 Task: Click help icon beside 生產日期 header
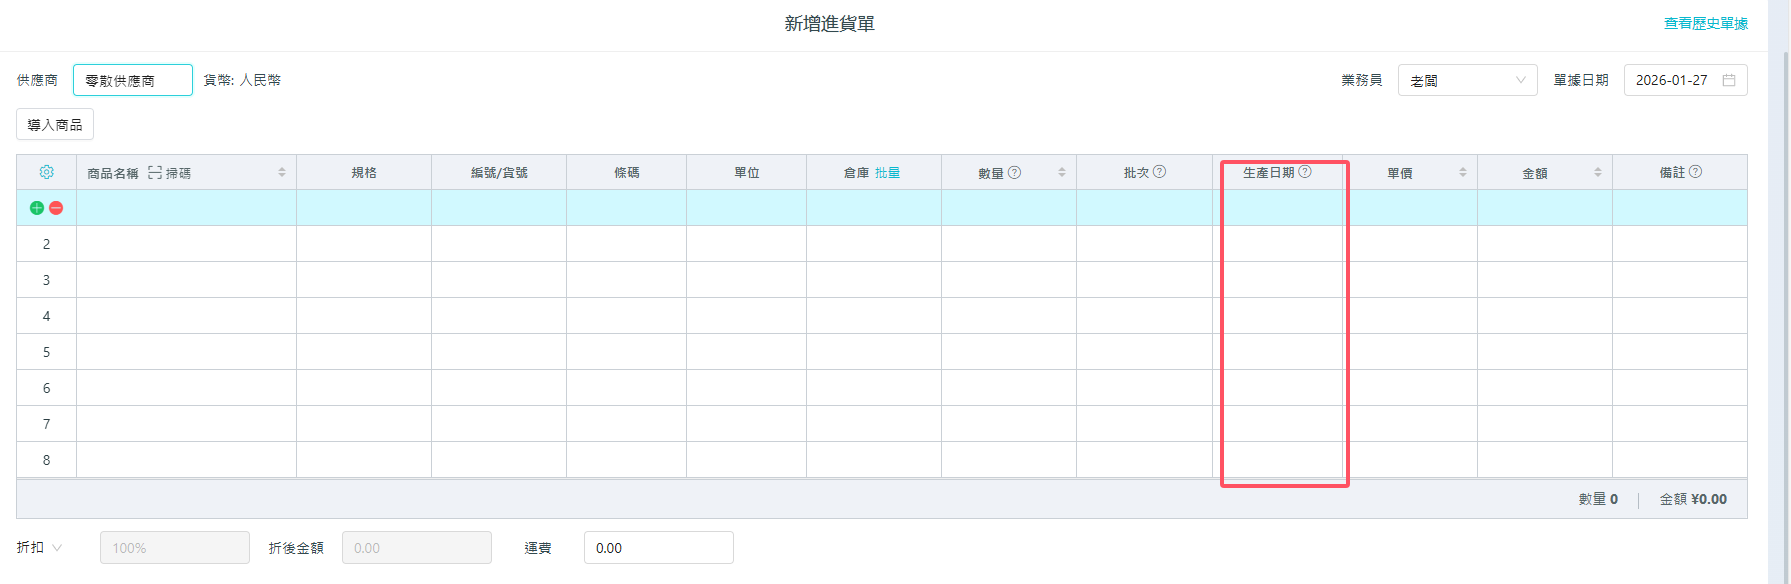click(1305, 172)
